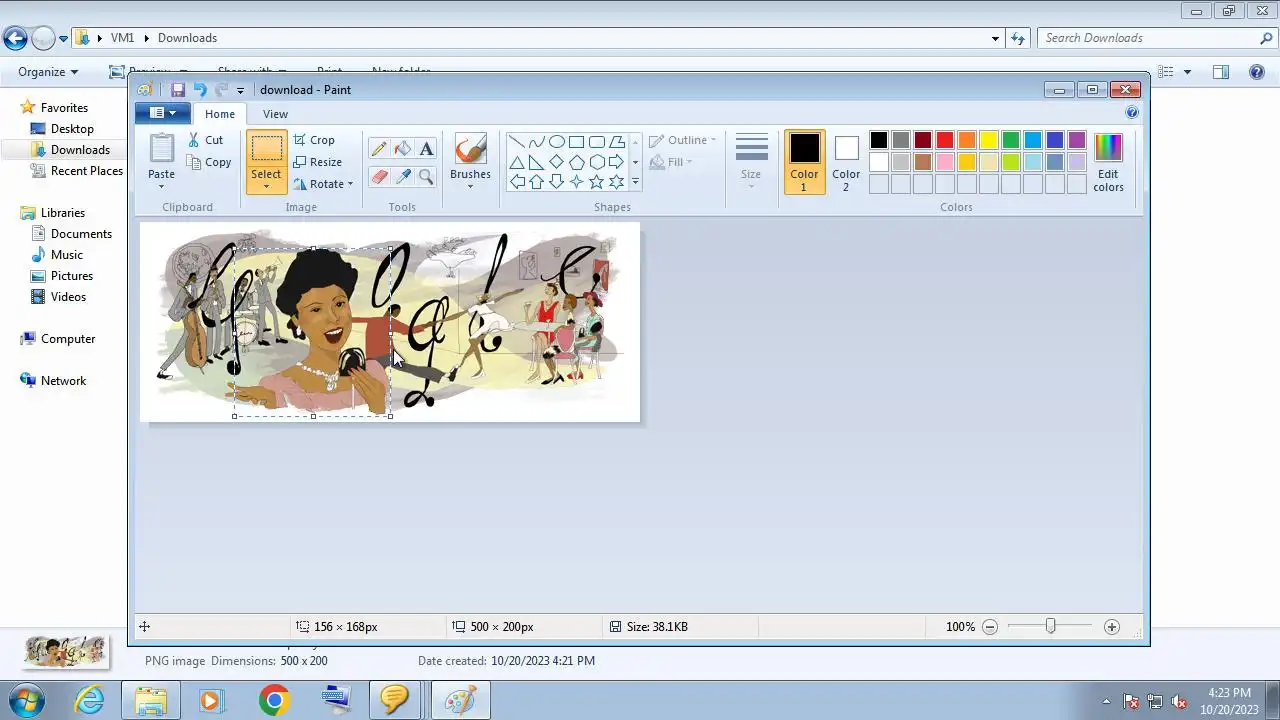Click the Cut scissors button
The image size is (1280, 720).
206,140
